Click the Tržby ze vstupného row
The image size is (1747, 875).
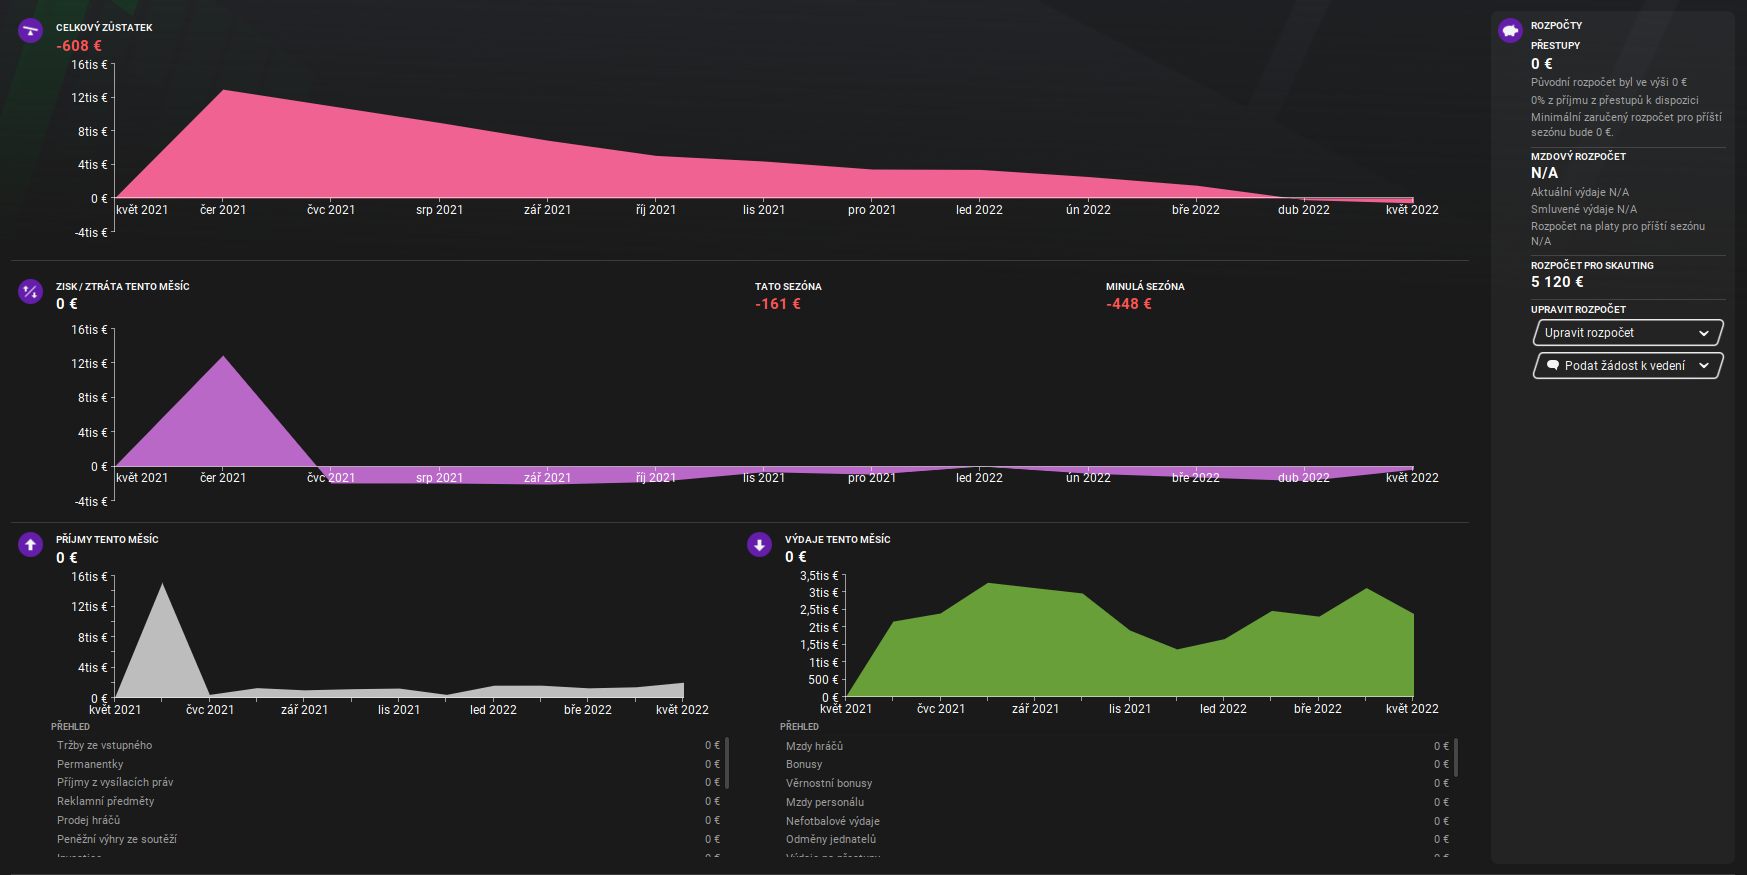[388, 745]
